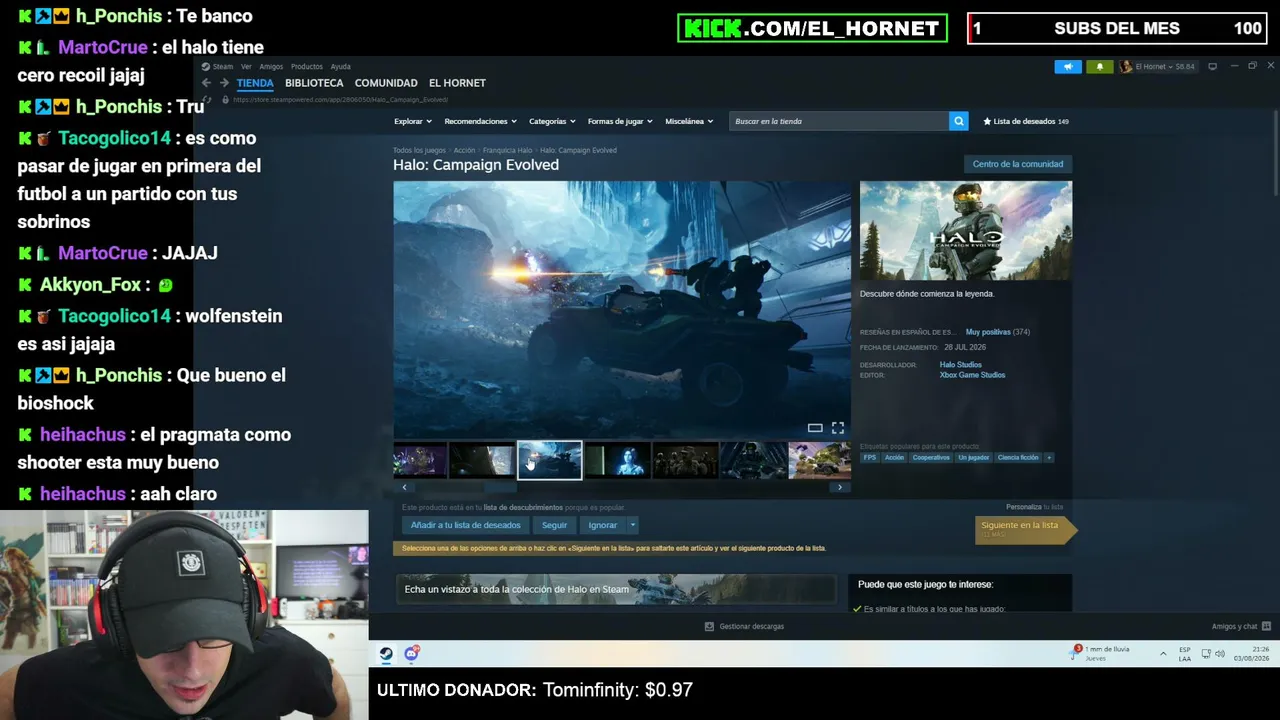1280x720 pixels.
Task: Open Lista de deseados
Action: click(1026, 121)
